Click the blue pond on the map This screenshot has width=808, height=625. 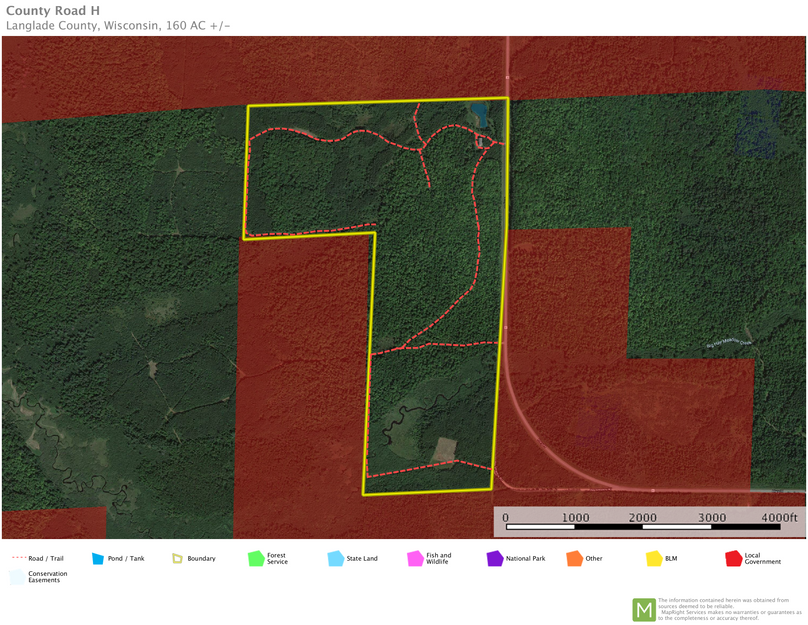click(481, 115)
